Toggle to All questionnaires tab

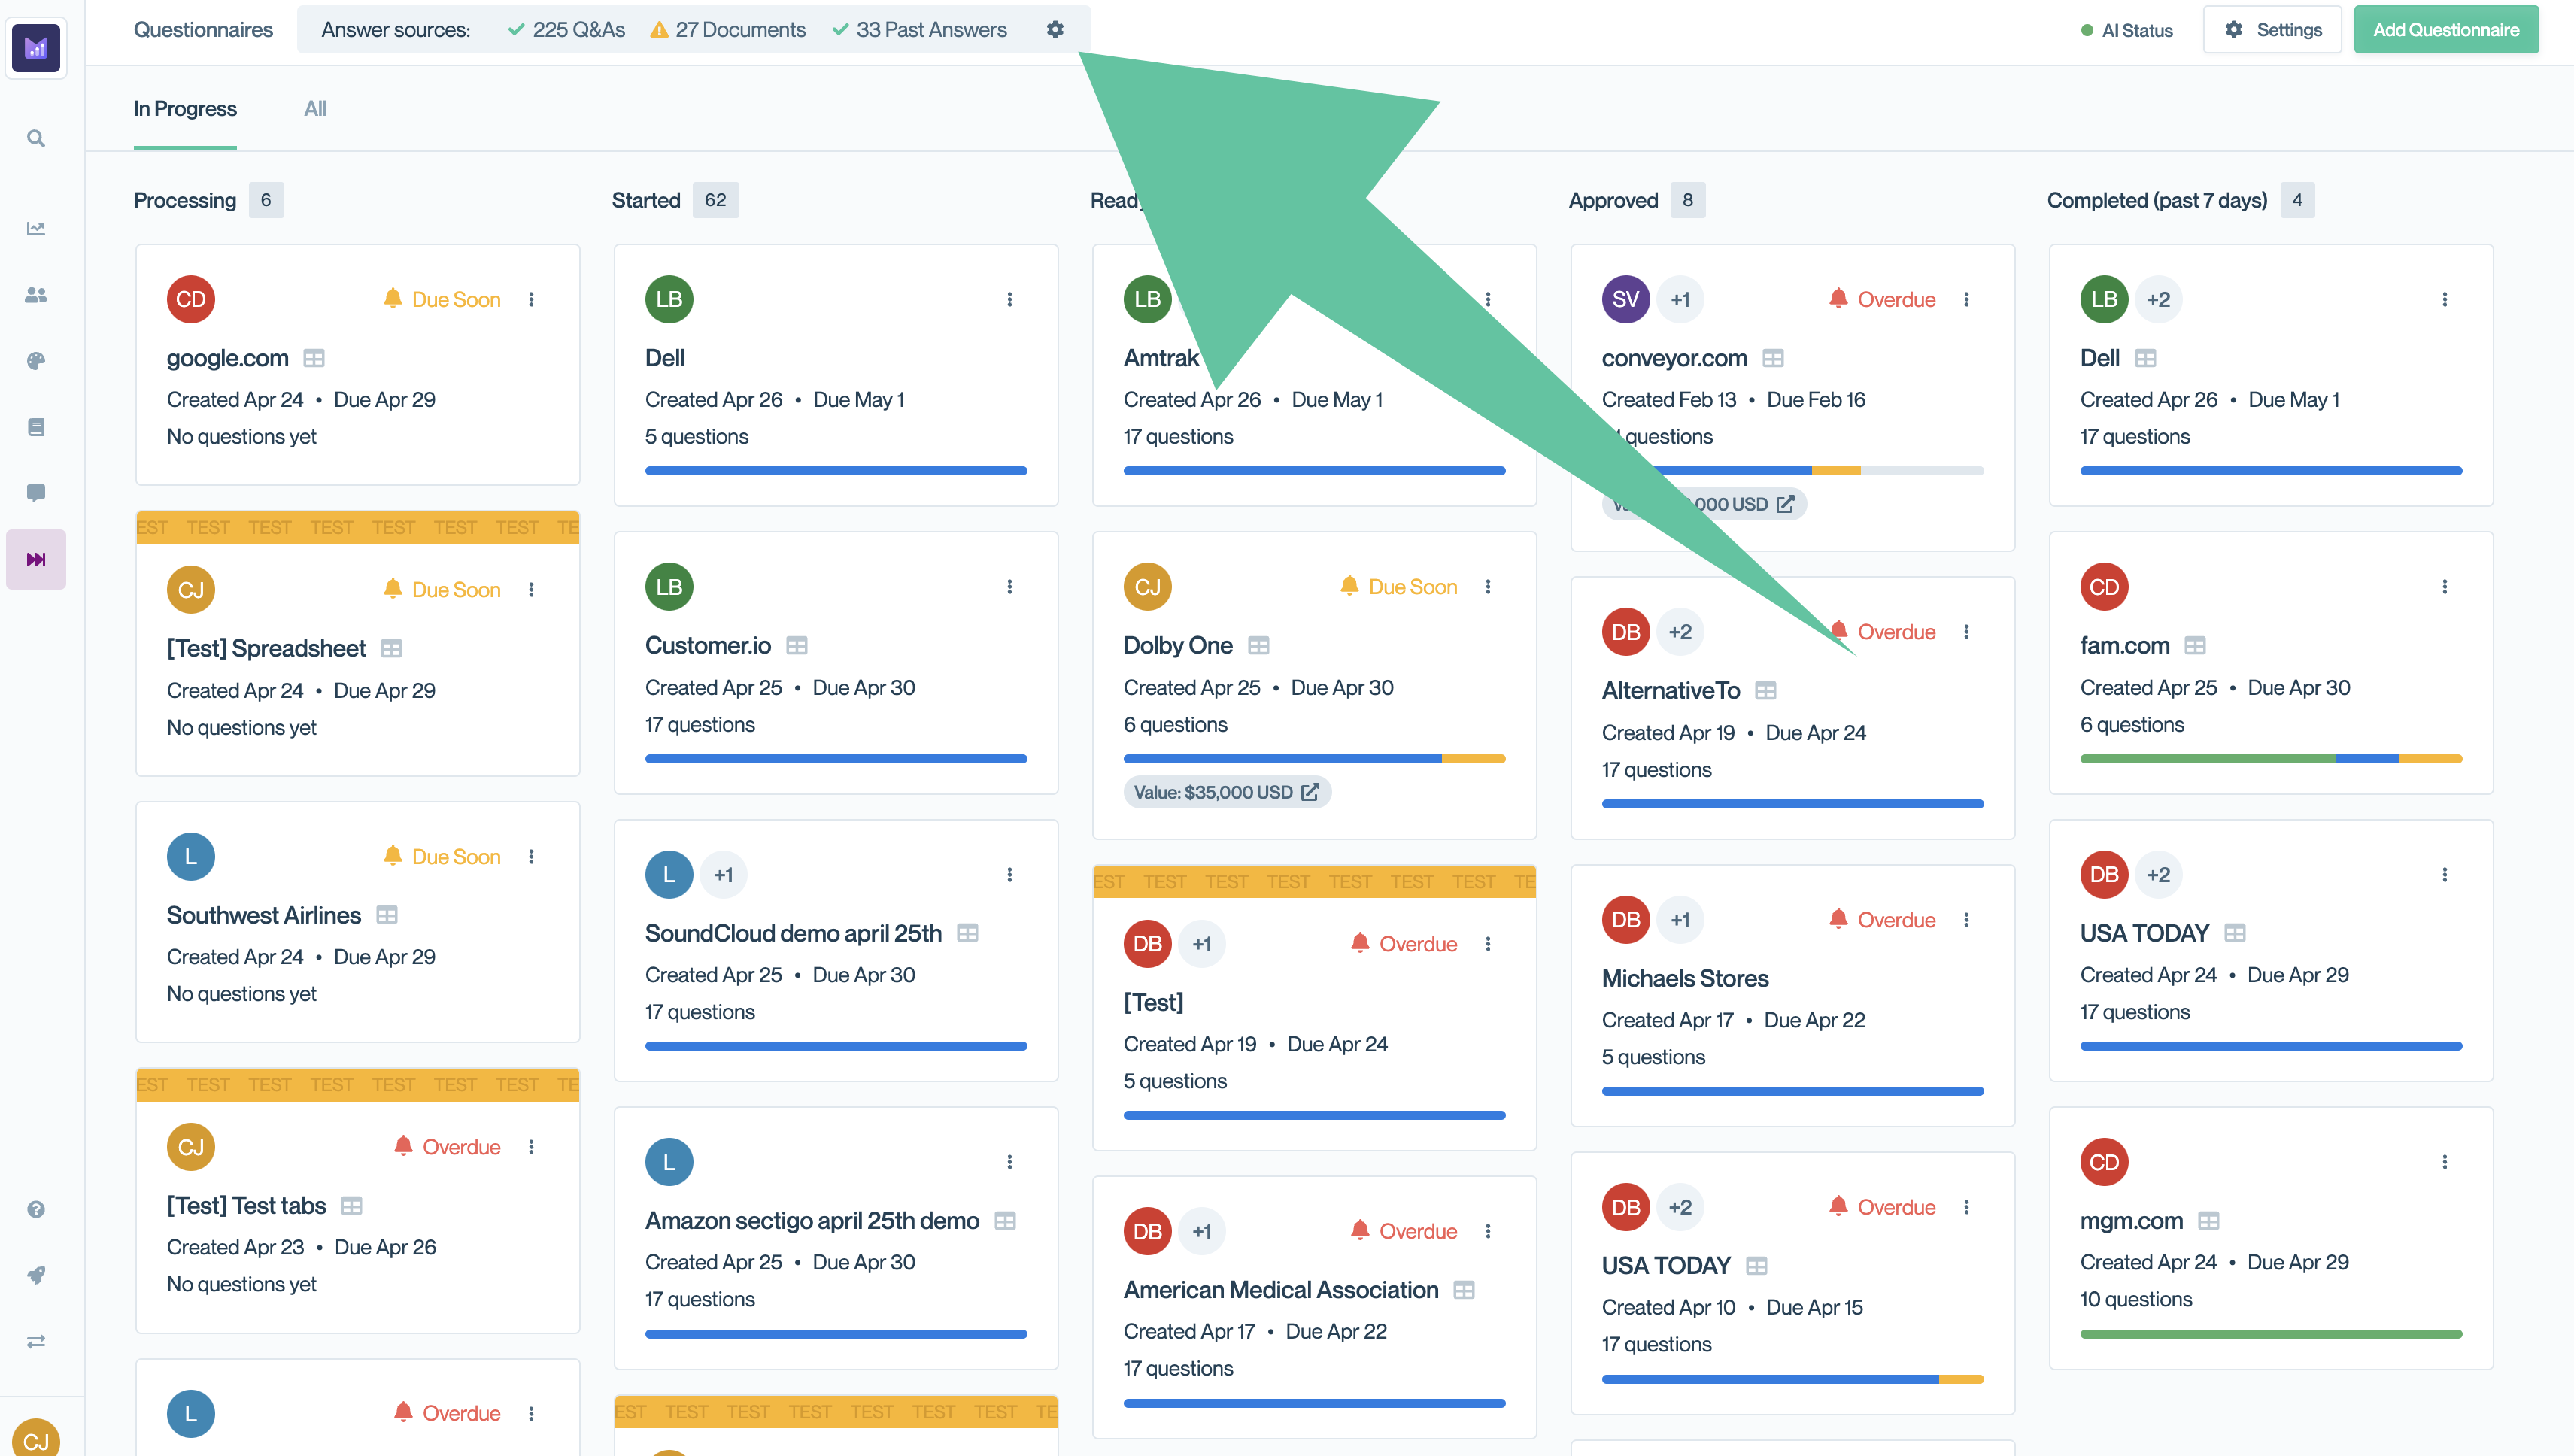coord(313,108)
